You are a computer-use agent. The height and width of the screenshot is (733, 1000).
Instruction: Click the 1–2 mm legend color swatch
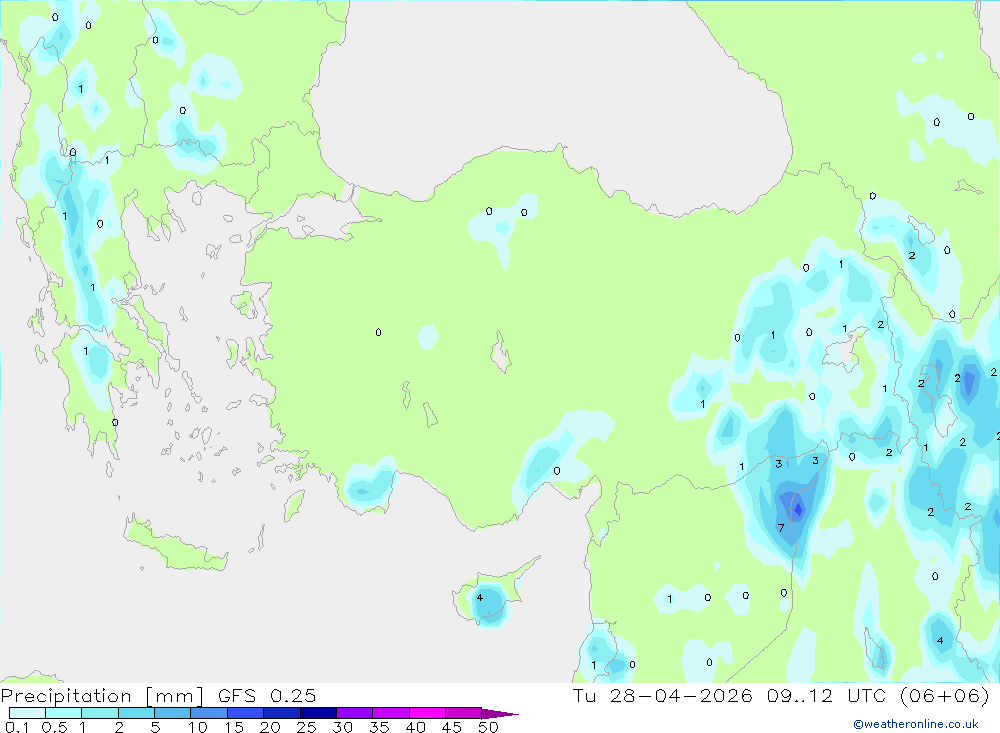coord(100,713)
